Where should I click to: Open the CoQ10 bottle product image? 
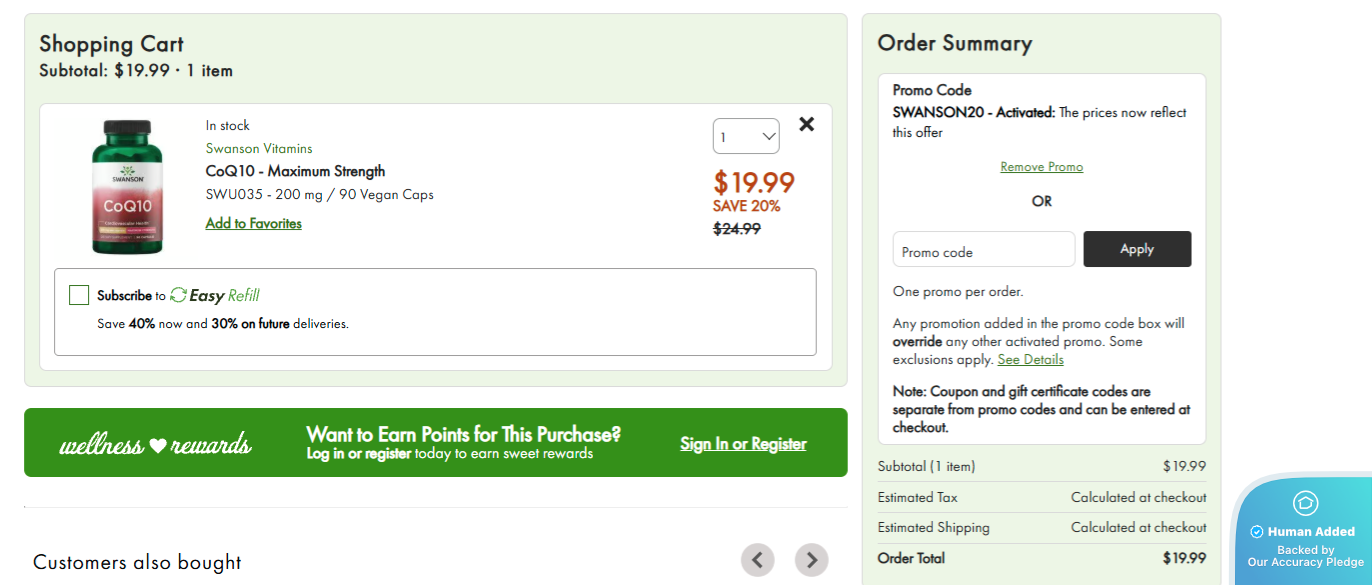(126, 187)
